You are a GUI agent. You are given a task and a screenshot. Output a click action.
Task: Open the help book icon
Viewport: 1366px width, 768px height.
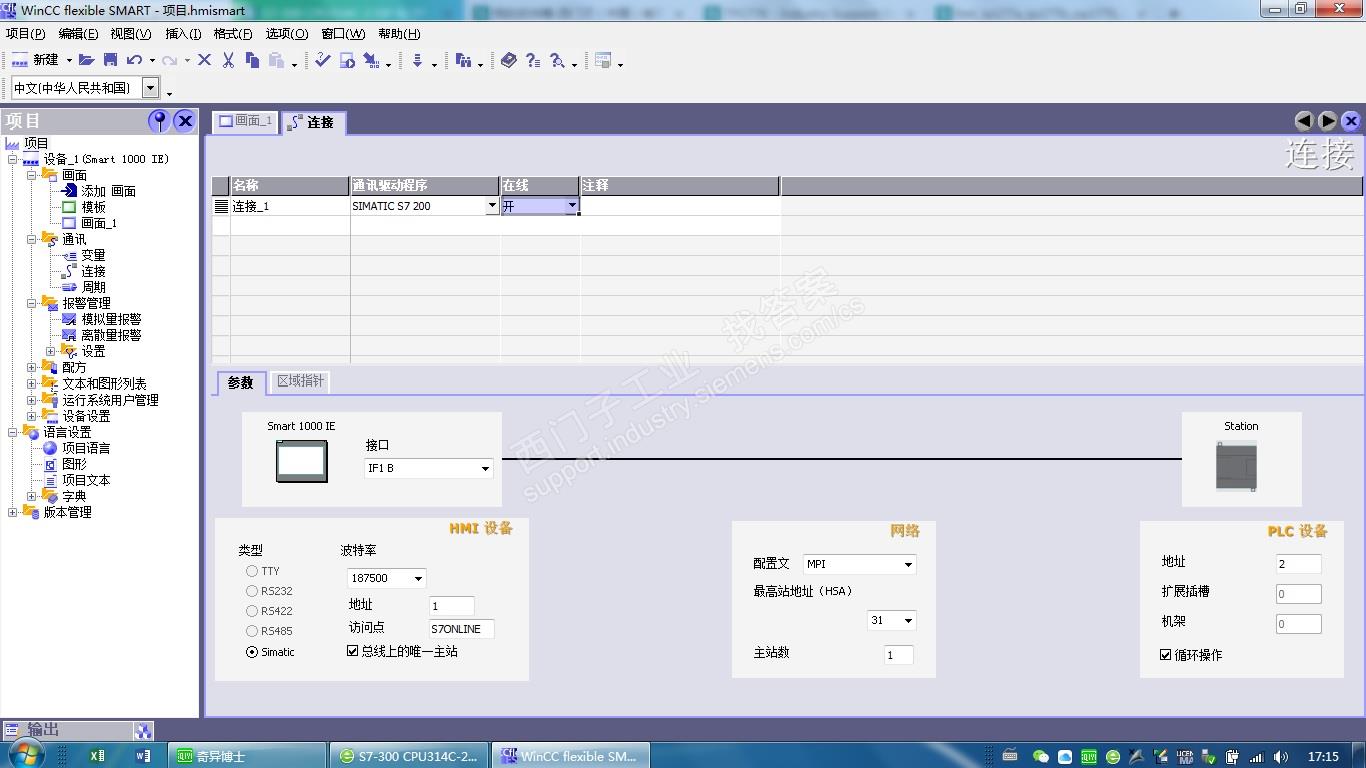click(509, 60)
